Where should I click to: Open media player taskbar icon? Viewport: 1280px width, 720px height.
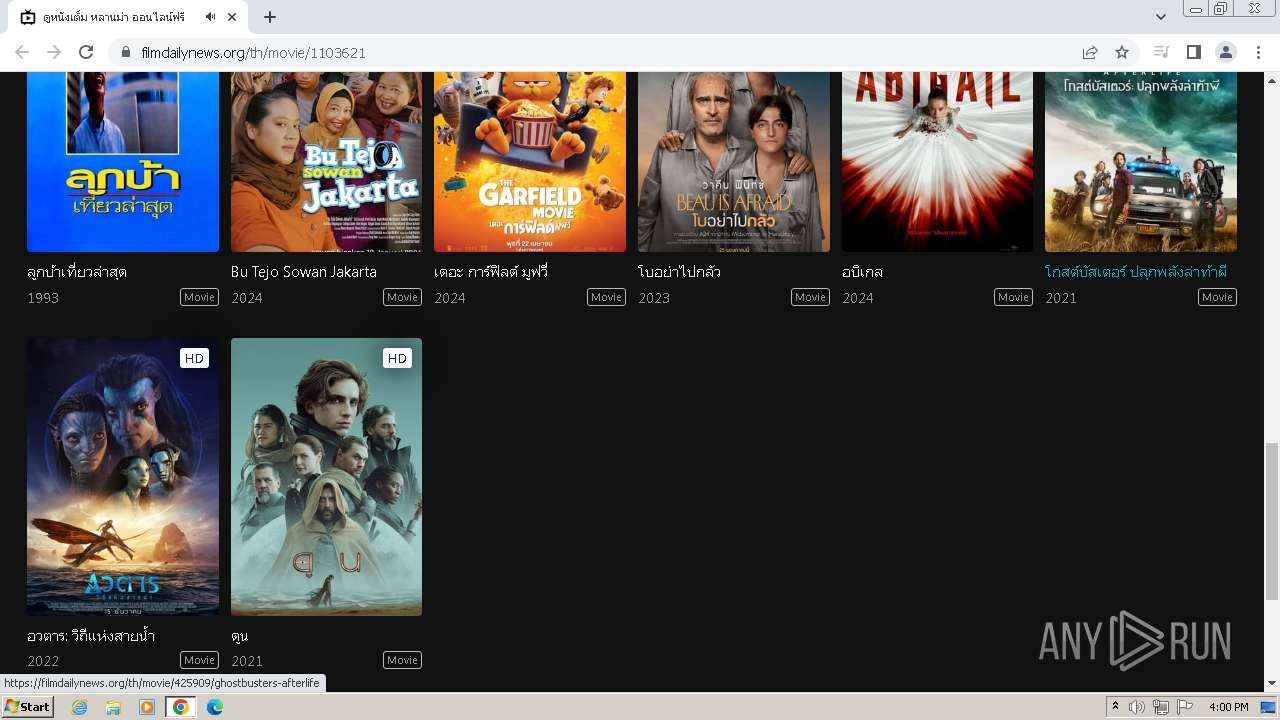[147, 707]
